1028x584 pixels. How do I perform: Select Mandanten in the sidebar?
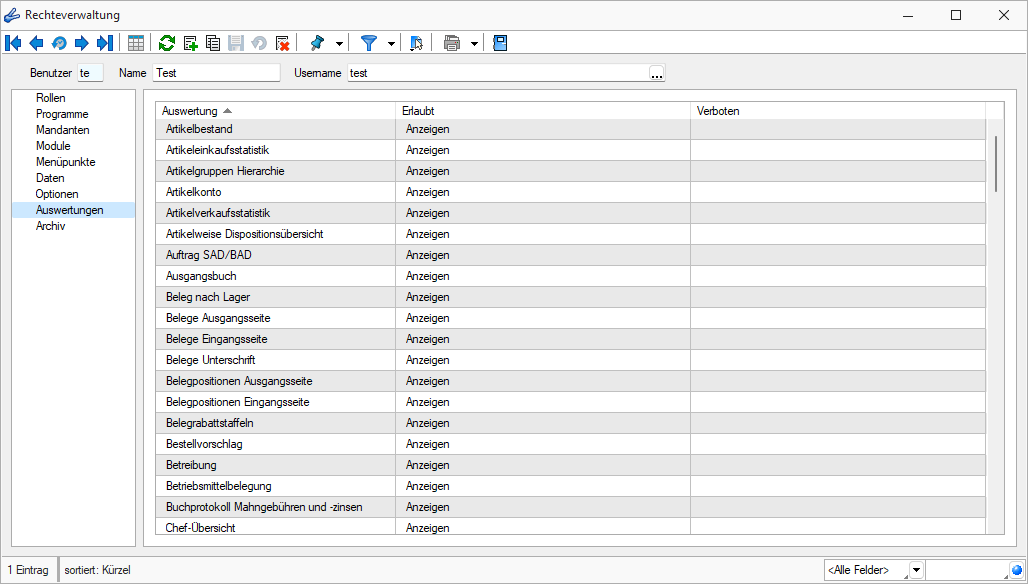pyautogui.click(x=62, y=130)
